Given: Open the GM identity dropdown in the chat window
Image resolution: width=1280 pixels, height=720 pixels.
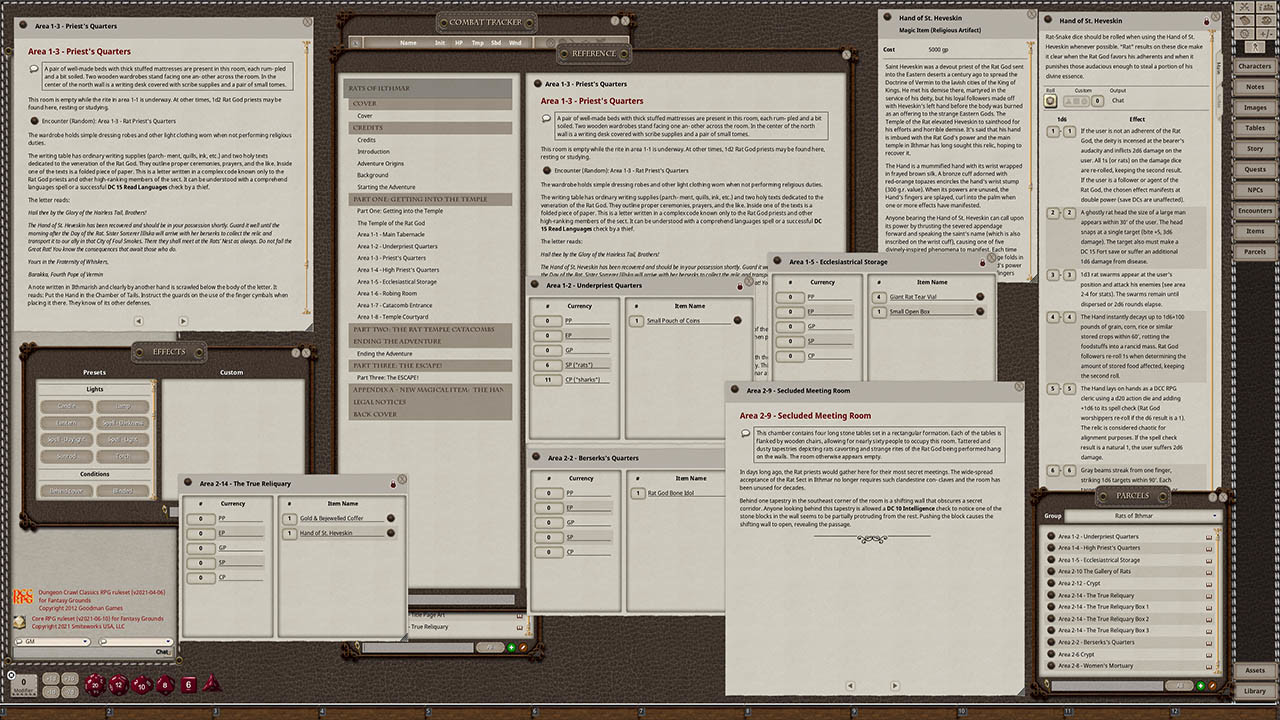Looking at the screenshot, I should click(x=85, y=641).
